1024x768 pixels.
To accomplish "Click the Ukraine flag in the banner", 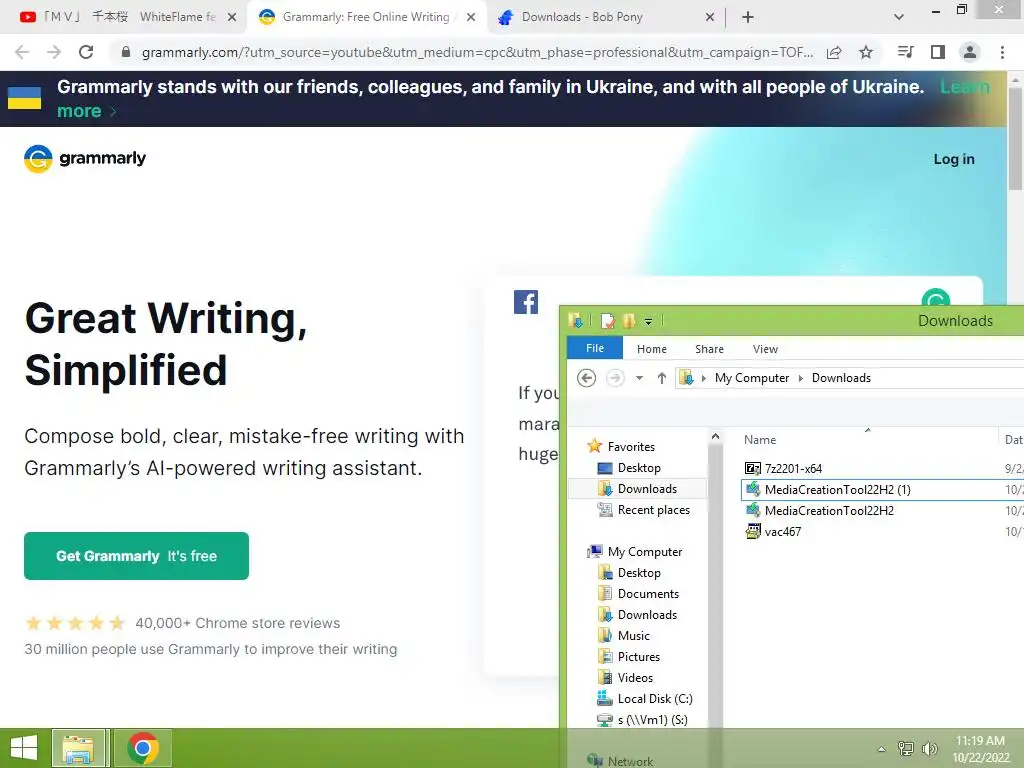I will [24, 98].
